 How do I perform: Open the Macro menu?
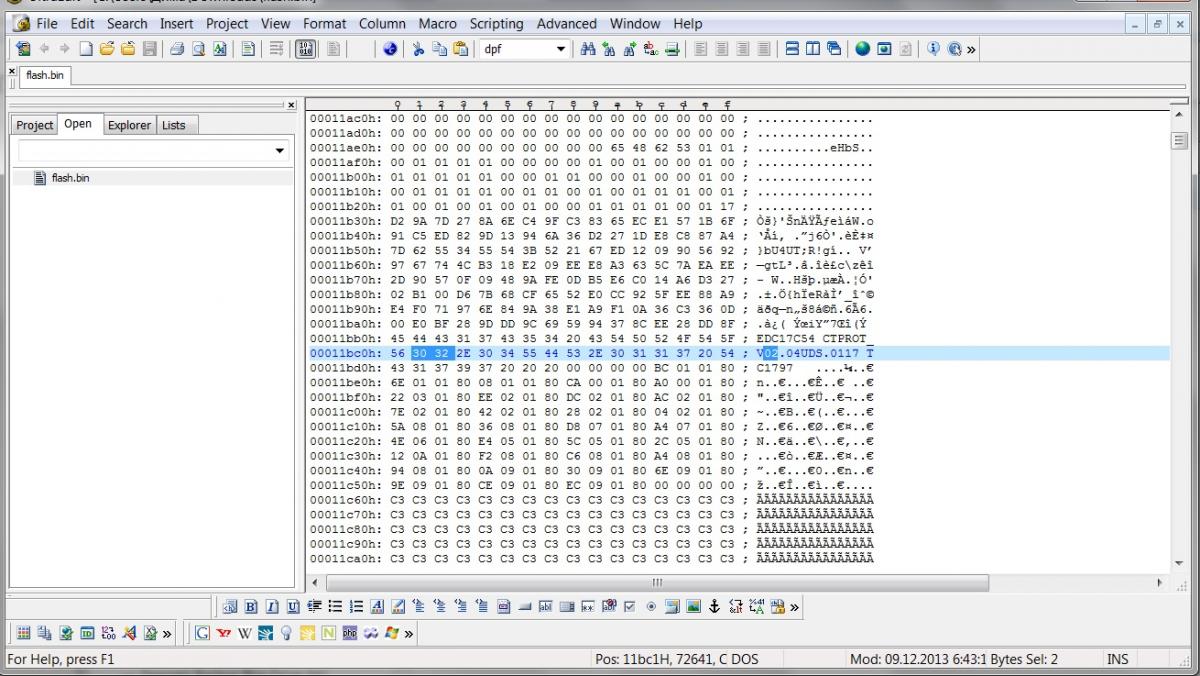tap(437, 23)
